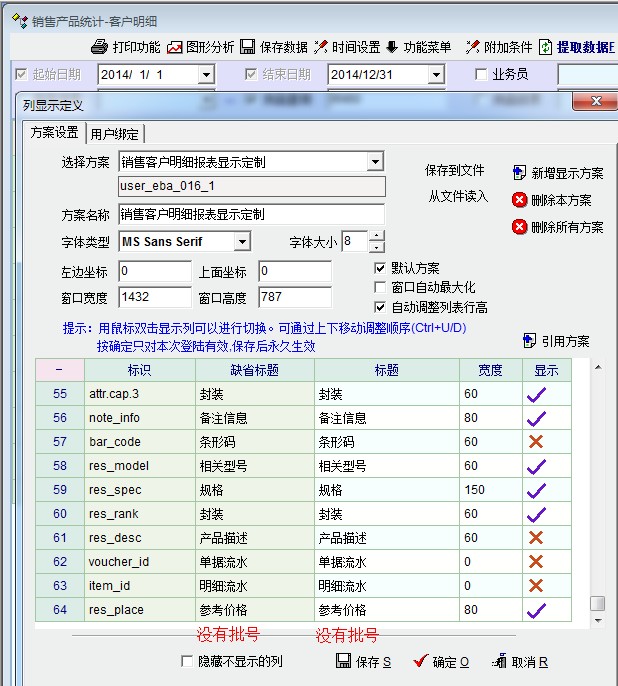Viewport: 618px width, 686px height.
Task: Click 新增显示方案 add scheme icon
Action: (x=520, y=173)
